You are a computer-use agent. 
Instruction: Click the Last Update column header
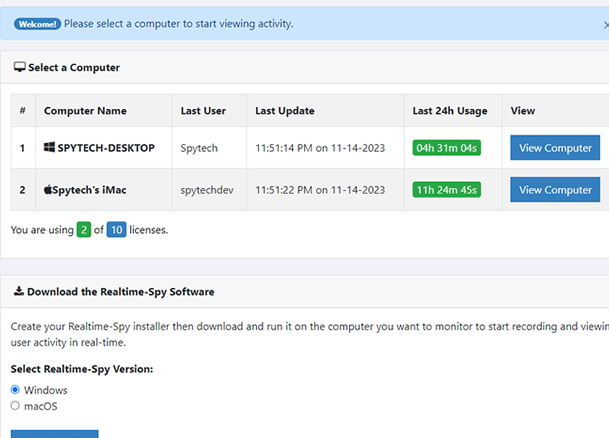pos(285,111)
